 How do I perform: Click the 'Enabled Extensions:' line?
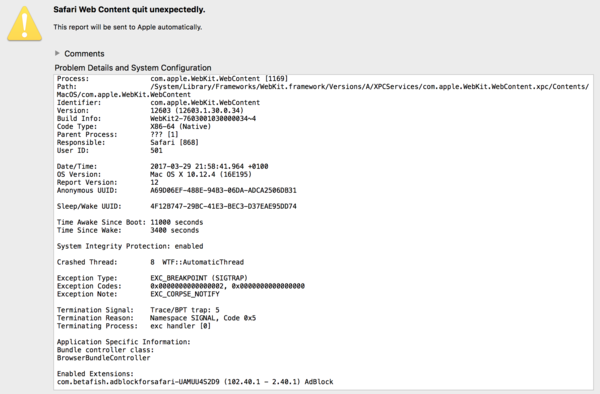(x=95, y=374)
